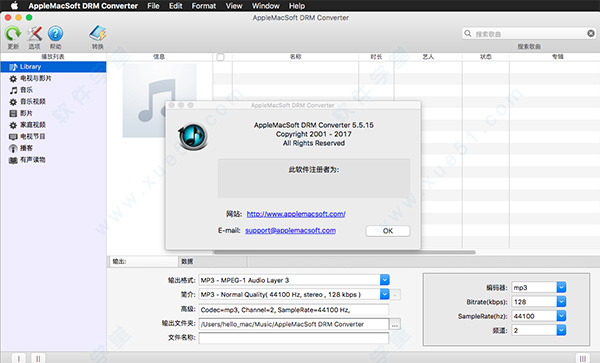Click the browse output folder button

coord(395,324)
